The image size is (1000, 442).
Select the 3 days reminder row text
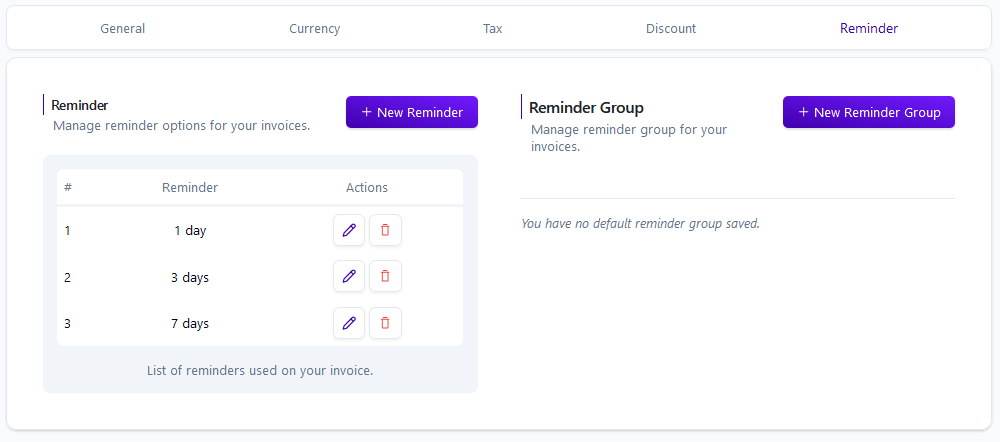[x=190, y=277]
